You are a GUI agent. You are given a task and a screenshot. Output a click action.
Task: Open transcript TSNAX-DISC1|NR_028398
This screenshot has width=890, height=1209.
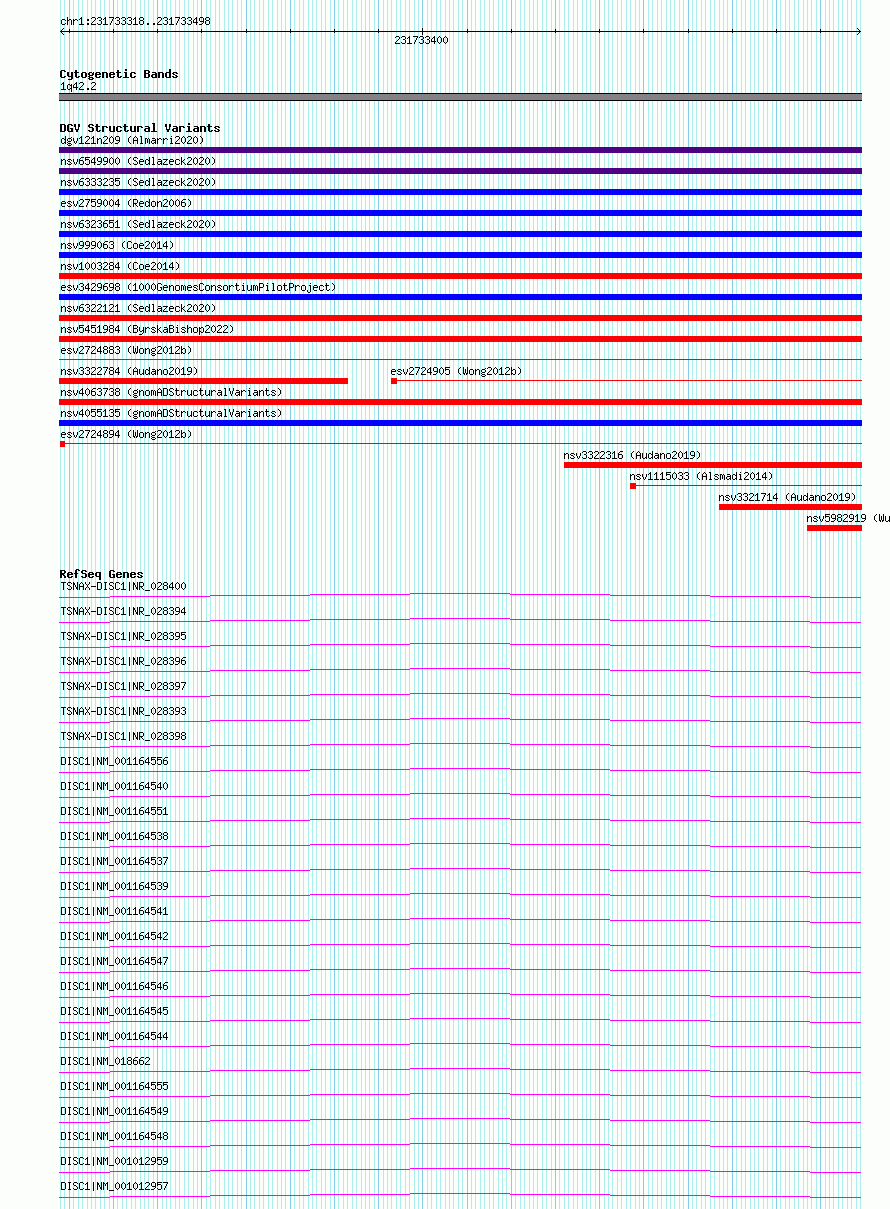pyautogui.click(x=123, y=736)
